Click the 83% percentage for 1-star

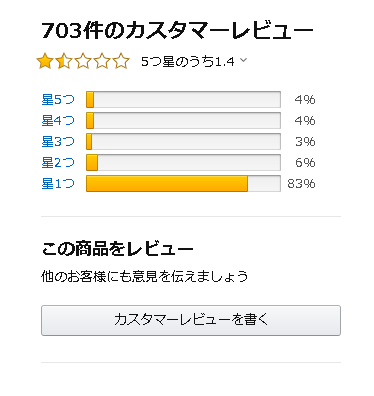coord(301,184)
